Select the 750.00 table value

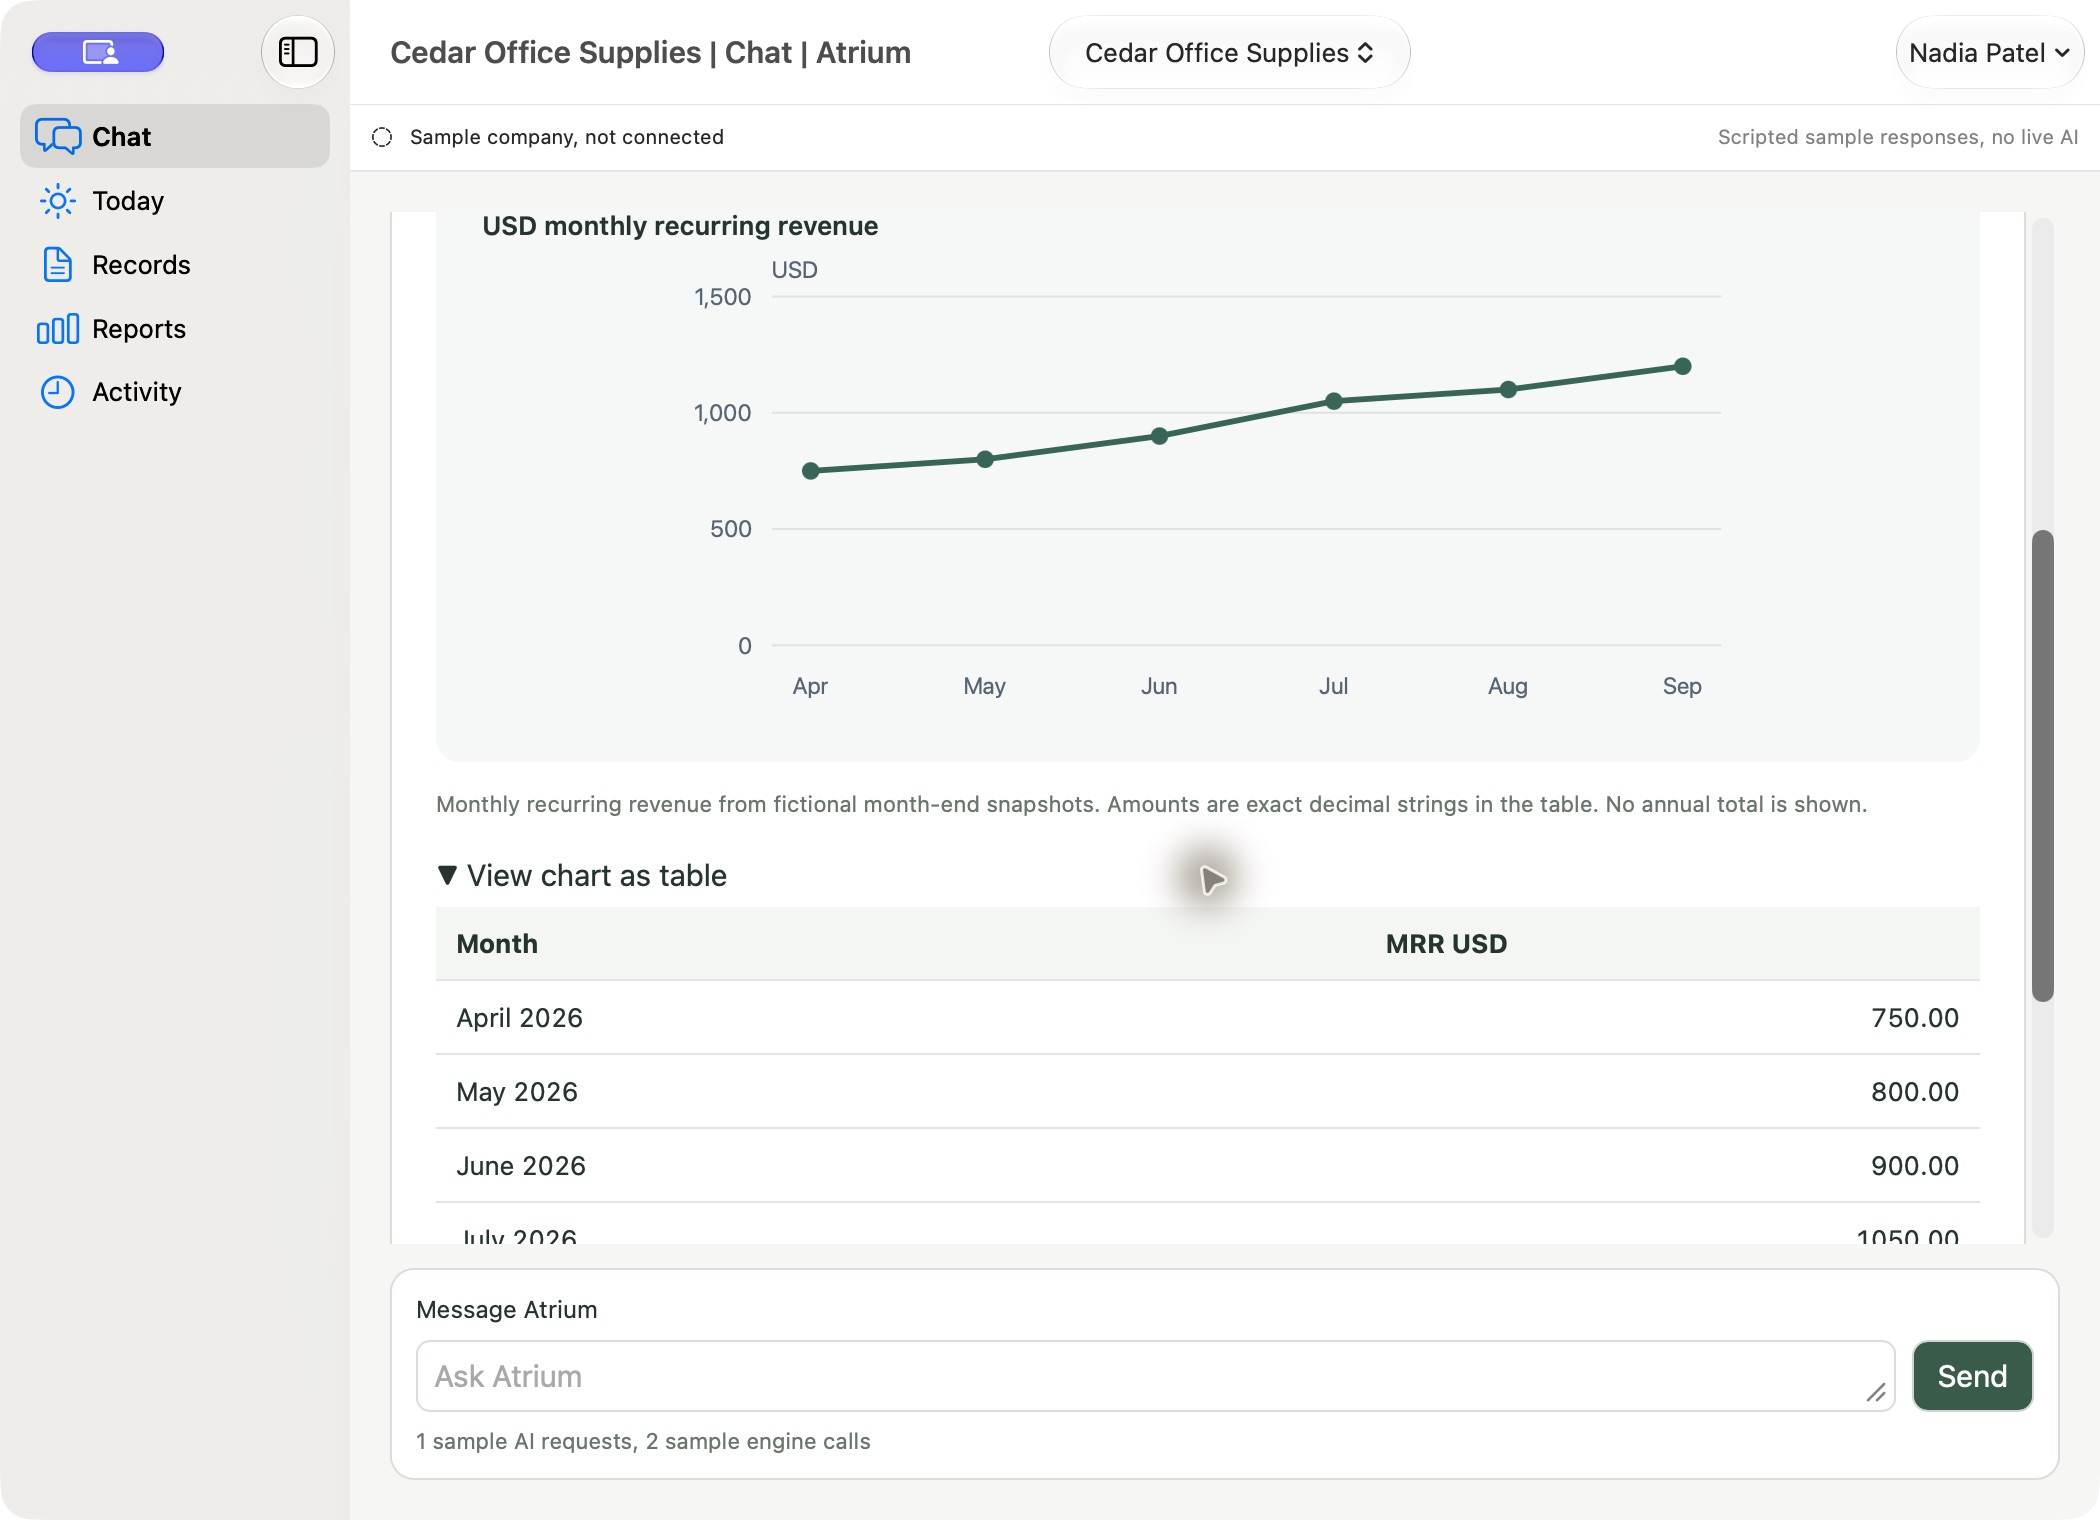(x=1915, y=1017)
